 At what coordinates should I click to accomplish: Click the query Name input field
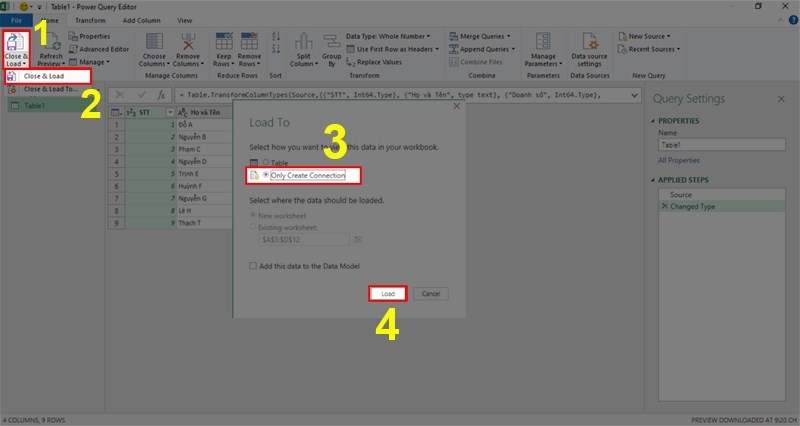point(721,145)
